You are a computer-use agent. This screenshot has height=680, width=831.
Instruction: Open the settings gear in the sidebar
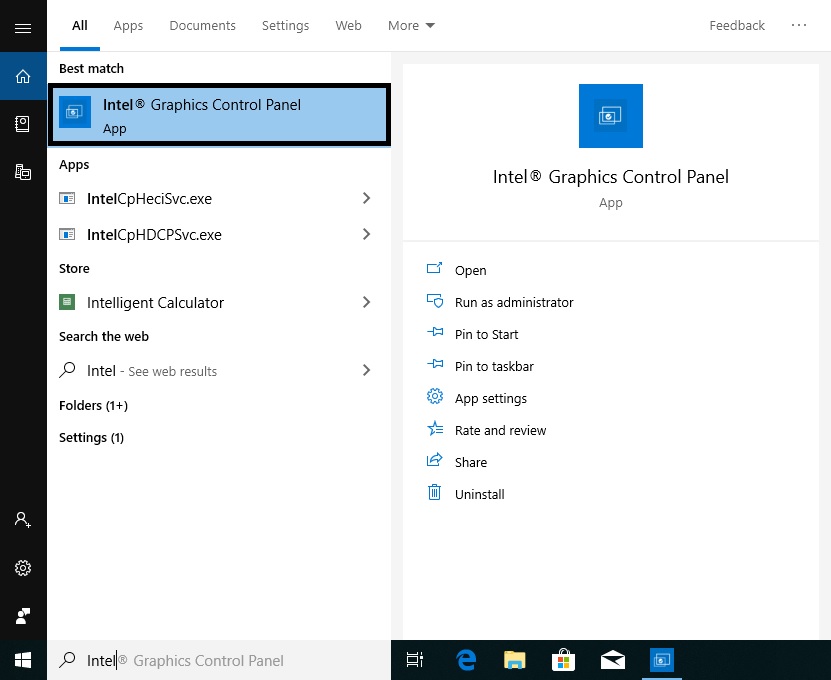(23, 568)
